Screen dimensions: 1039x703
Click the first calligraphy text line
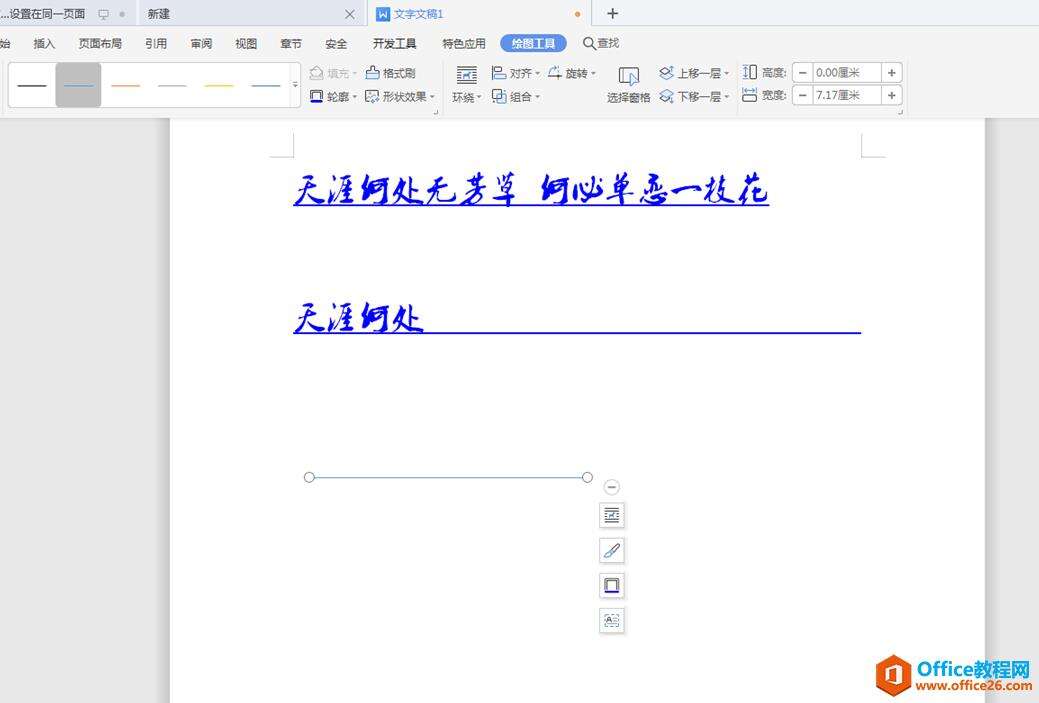click(531, 190)
